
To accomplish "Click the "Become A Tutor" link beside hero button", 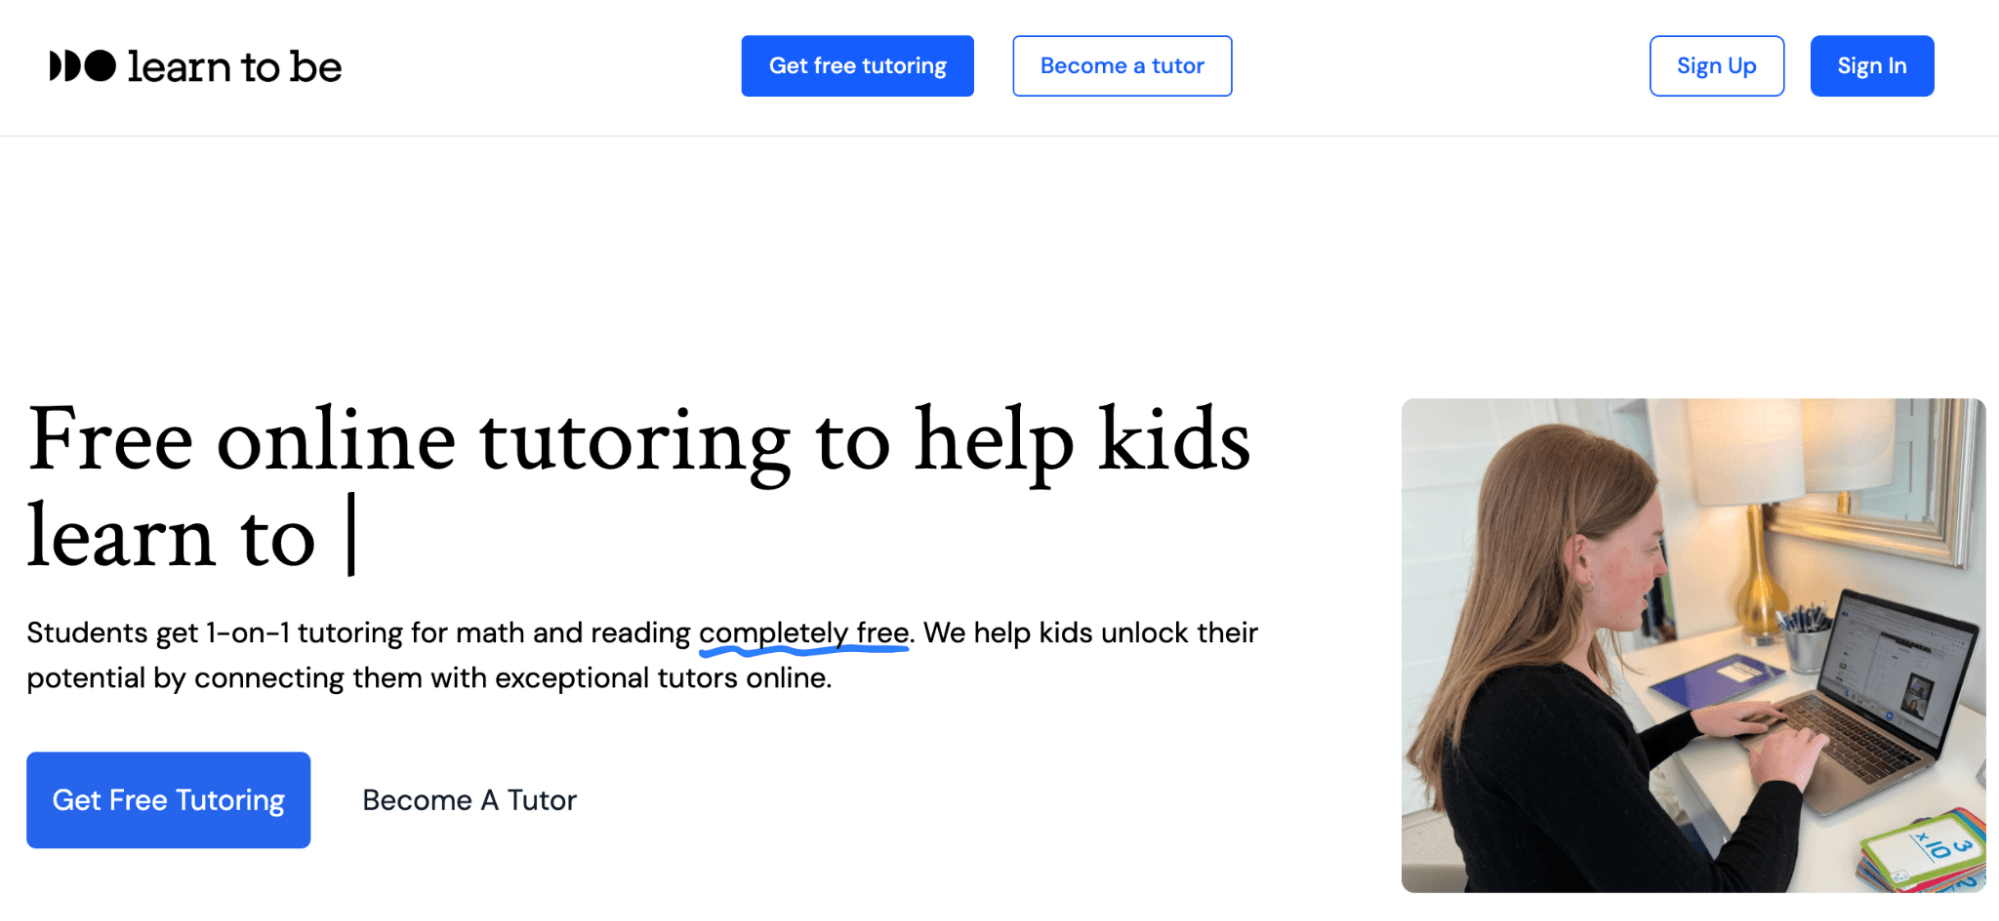I will point(470,799).
